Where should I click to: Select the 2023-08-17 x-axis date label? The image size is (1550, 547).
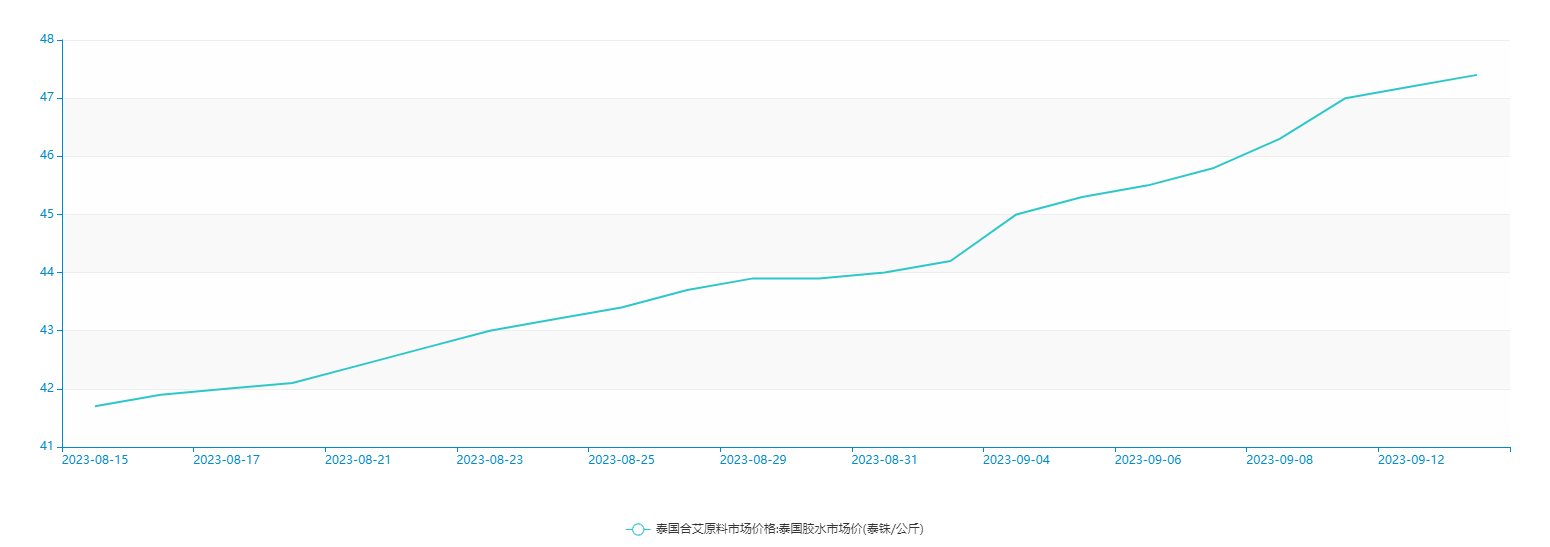pyautogui.click(x=226, y=460)
